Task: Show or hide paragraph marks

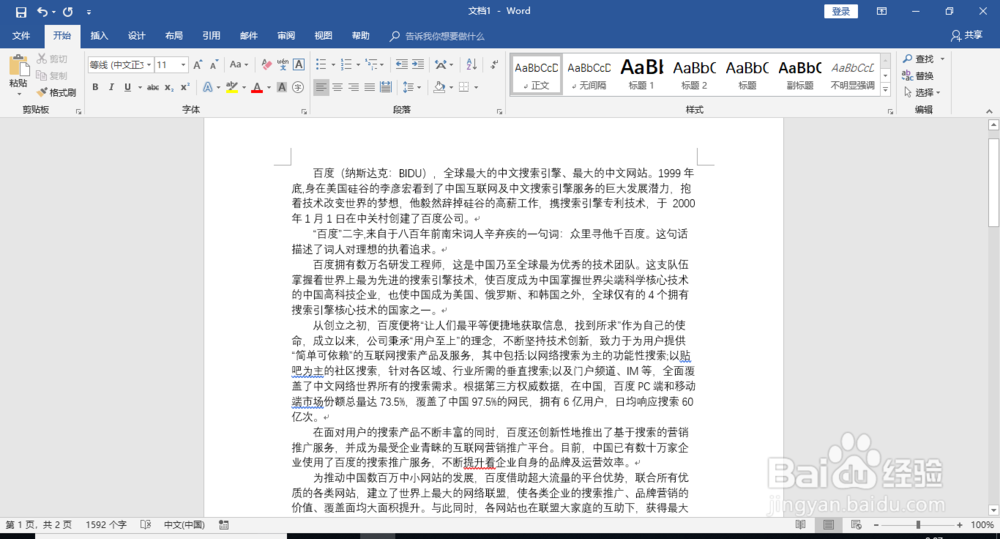Action: (494, 64)
